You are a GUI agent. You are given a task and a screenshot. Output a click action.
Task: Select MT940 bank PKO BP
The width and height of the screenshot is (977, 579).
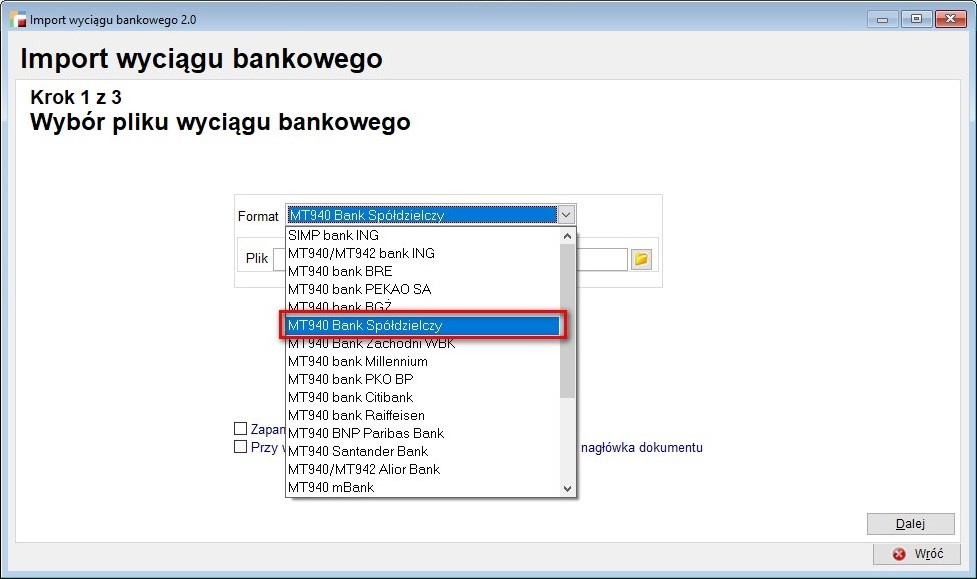423,380
